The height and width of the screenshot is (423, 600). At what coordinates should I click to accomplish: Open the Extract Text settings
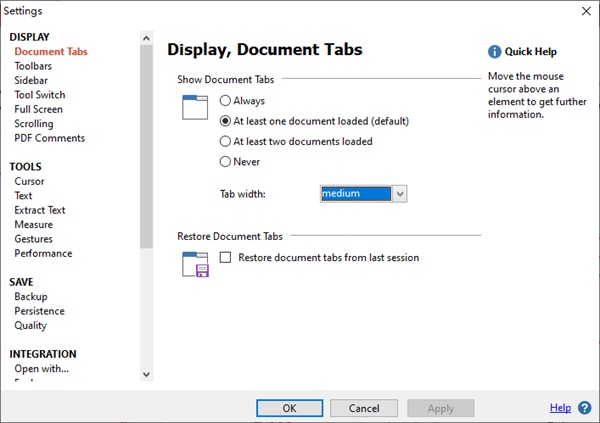click(x=40, y=210)
